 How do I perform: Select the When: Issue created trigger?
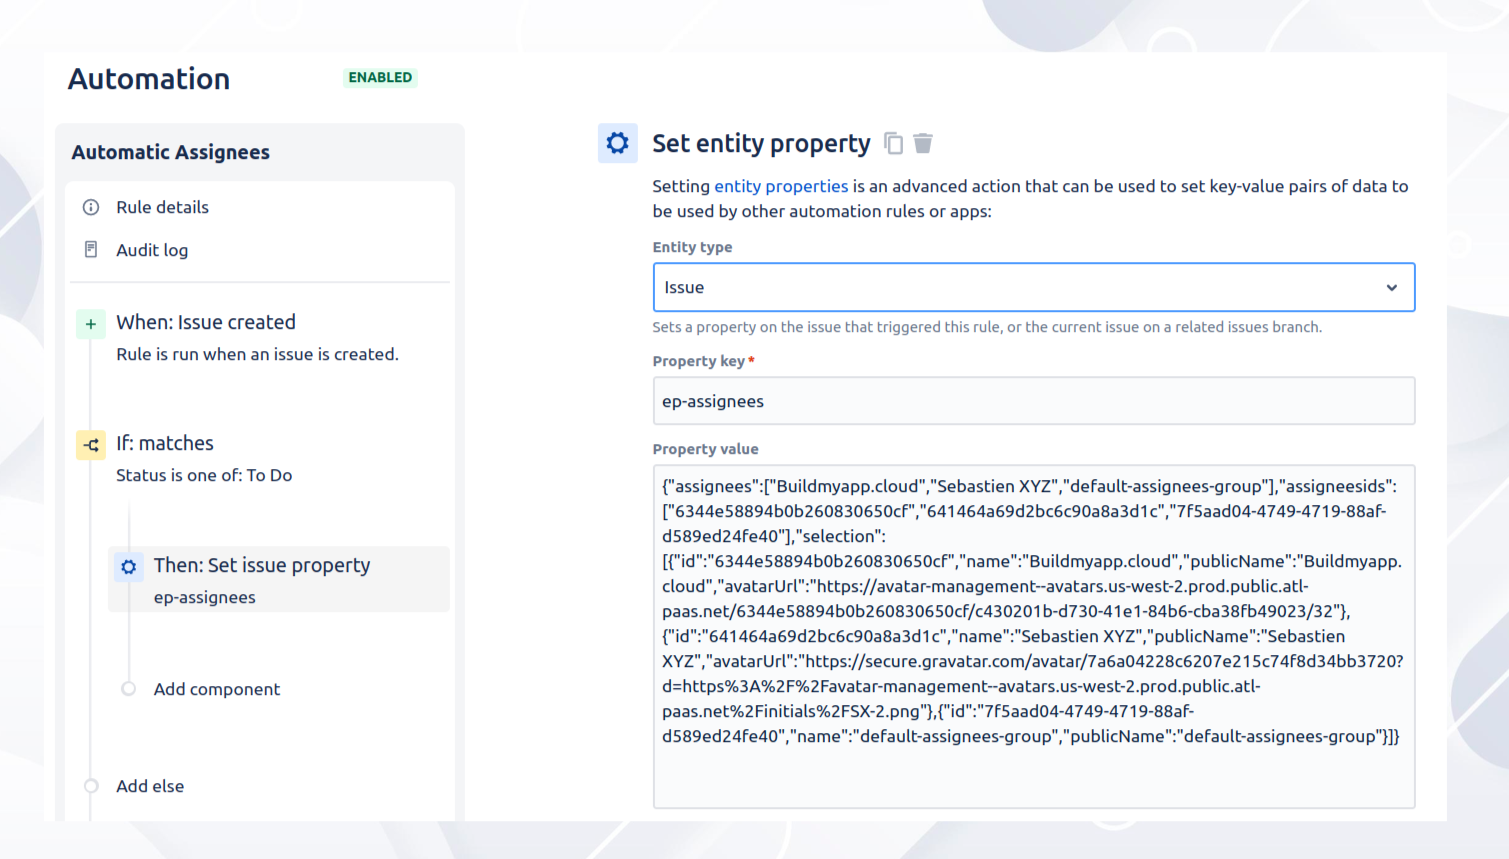[206, 322]
